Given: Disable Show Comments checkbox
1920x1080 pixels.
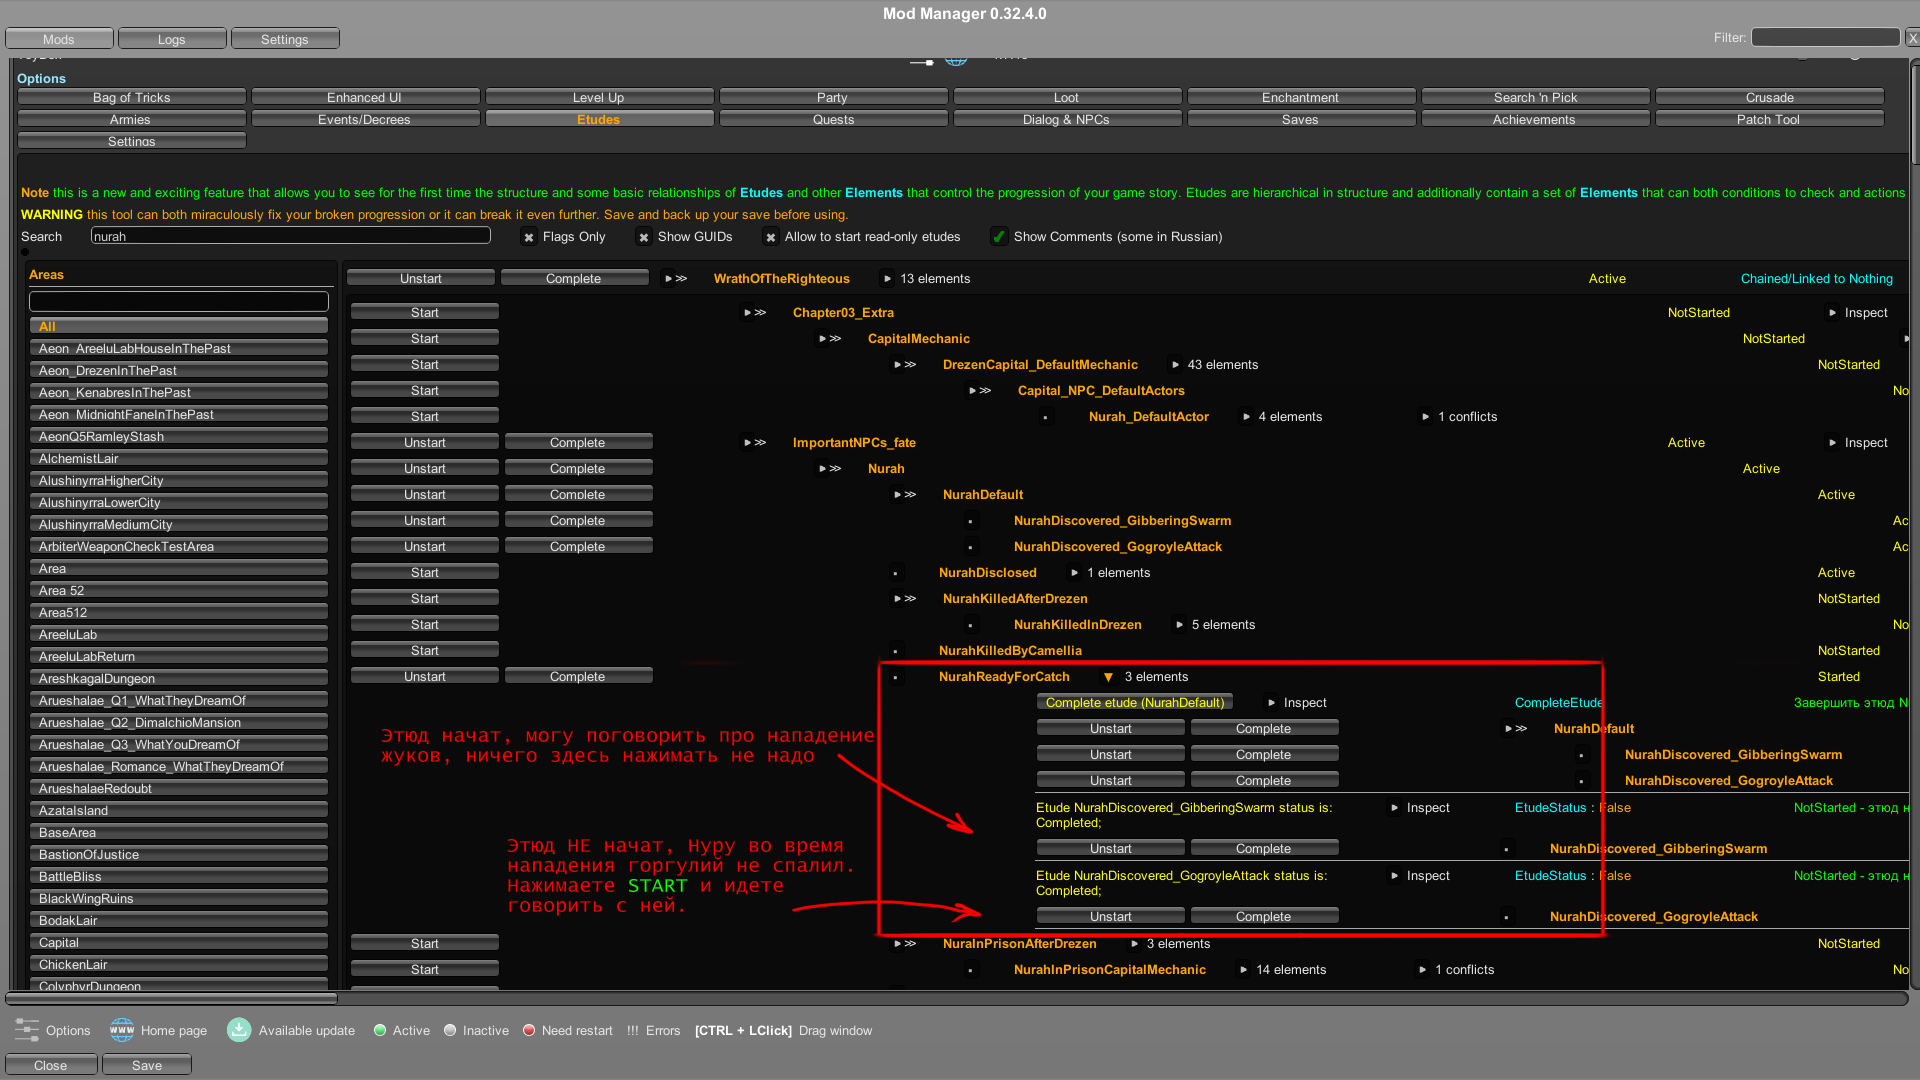Looking at the screenshot, I should point(998,237).
